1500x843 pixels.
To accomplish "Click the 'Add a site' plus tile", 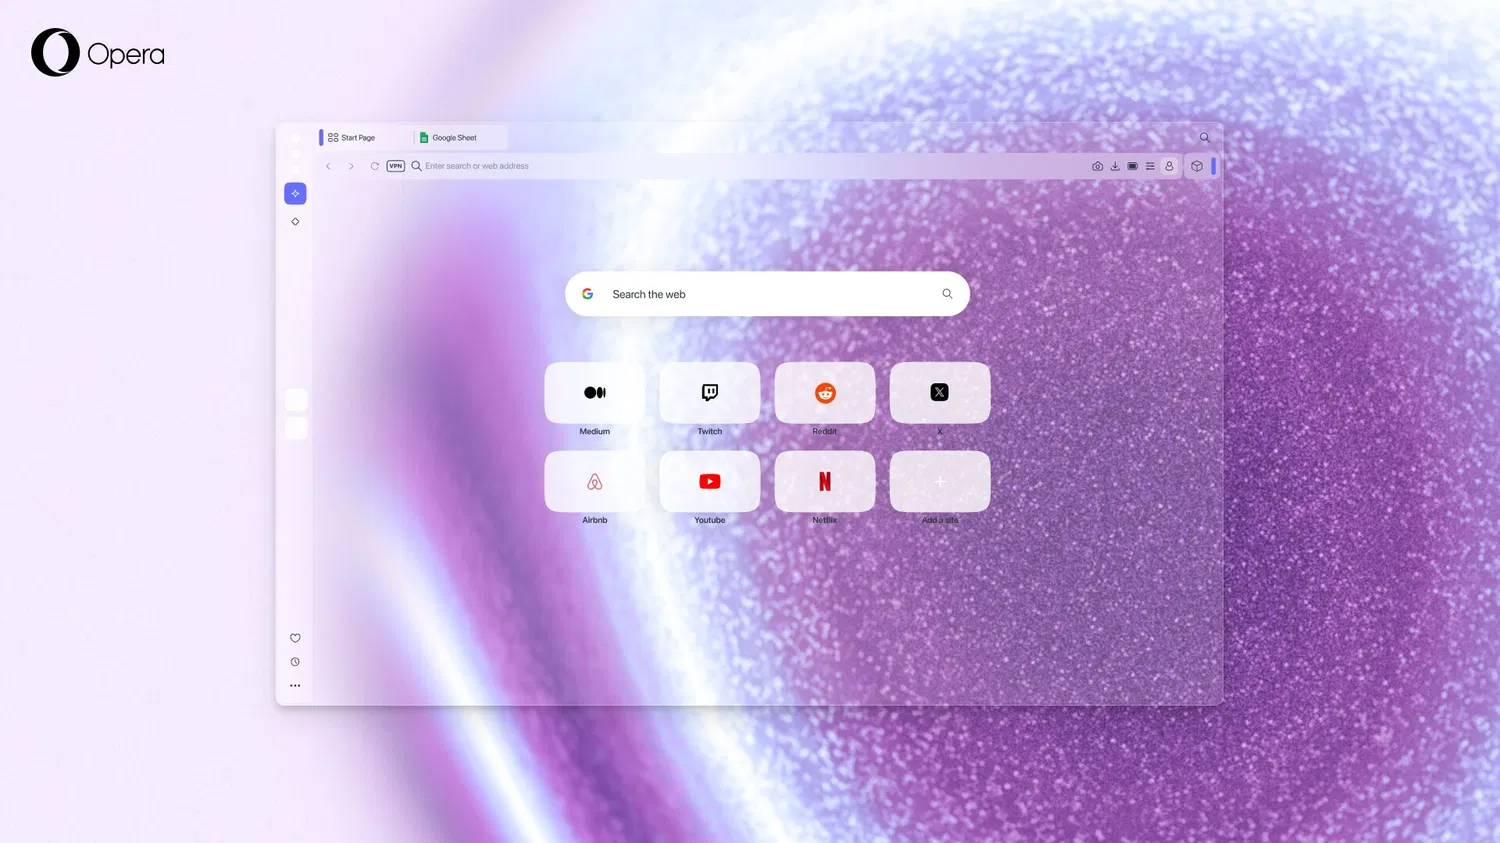I will (940, 481).
